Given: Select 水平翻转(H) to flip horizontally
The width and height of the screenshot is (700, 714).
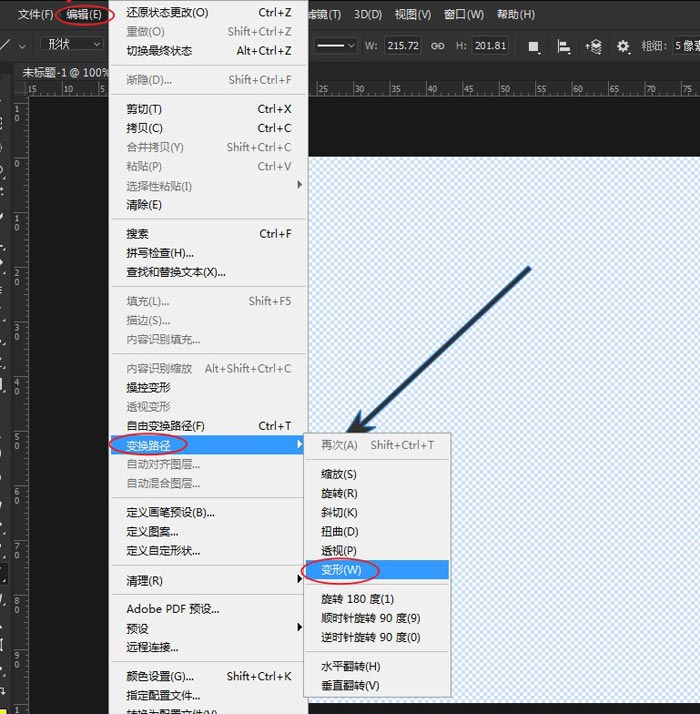Looking at the screenshot, I should pos(350,666).
